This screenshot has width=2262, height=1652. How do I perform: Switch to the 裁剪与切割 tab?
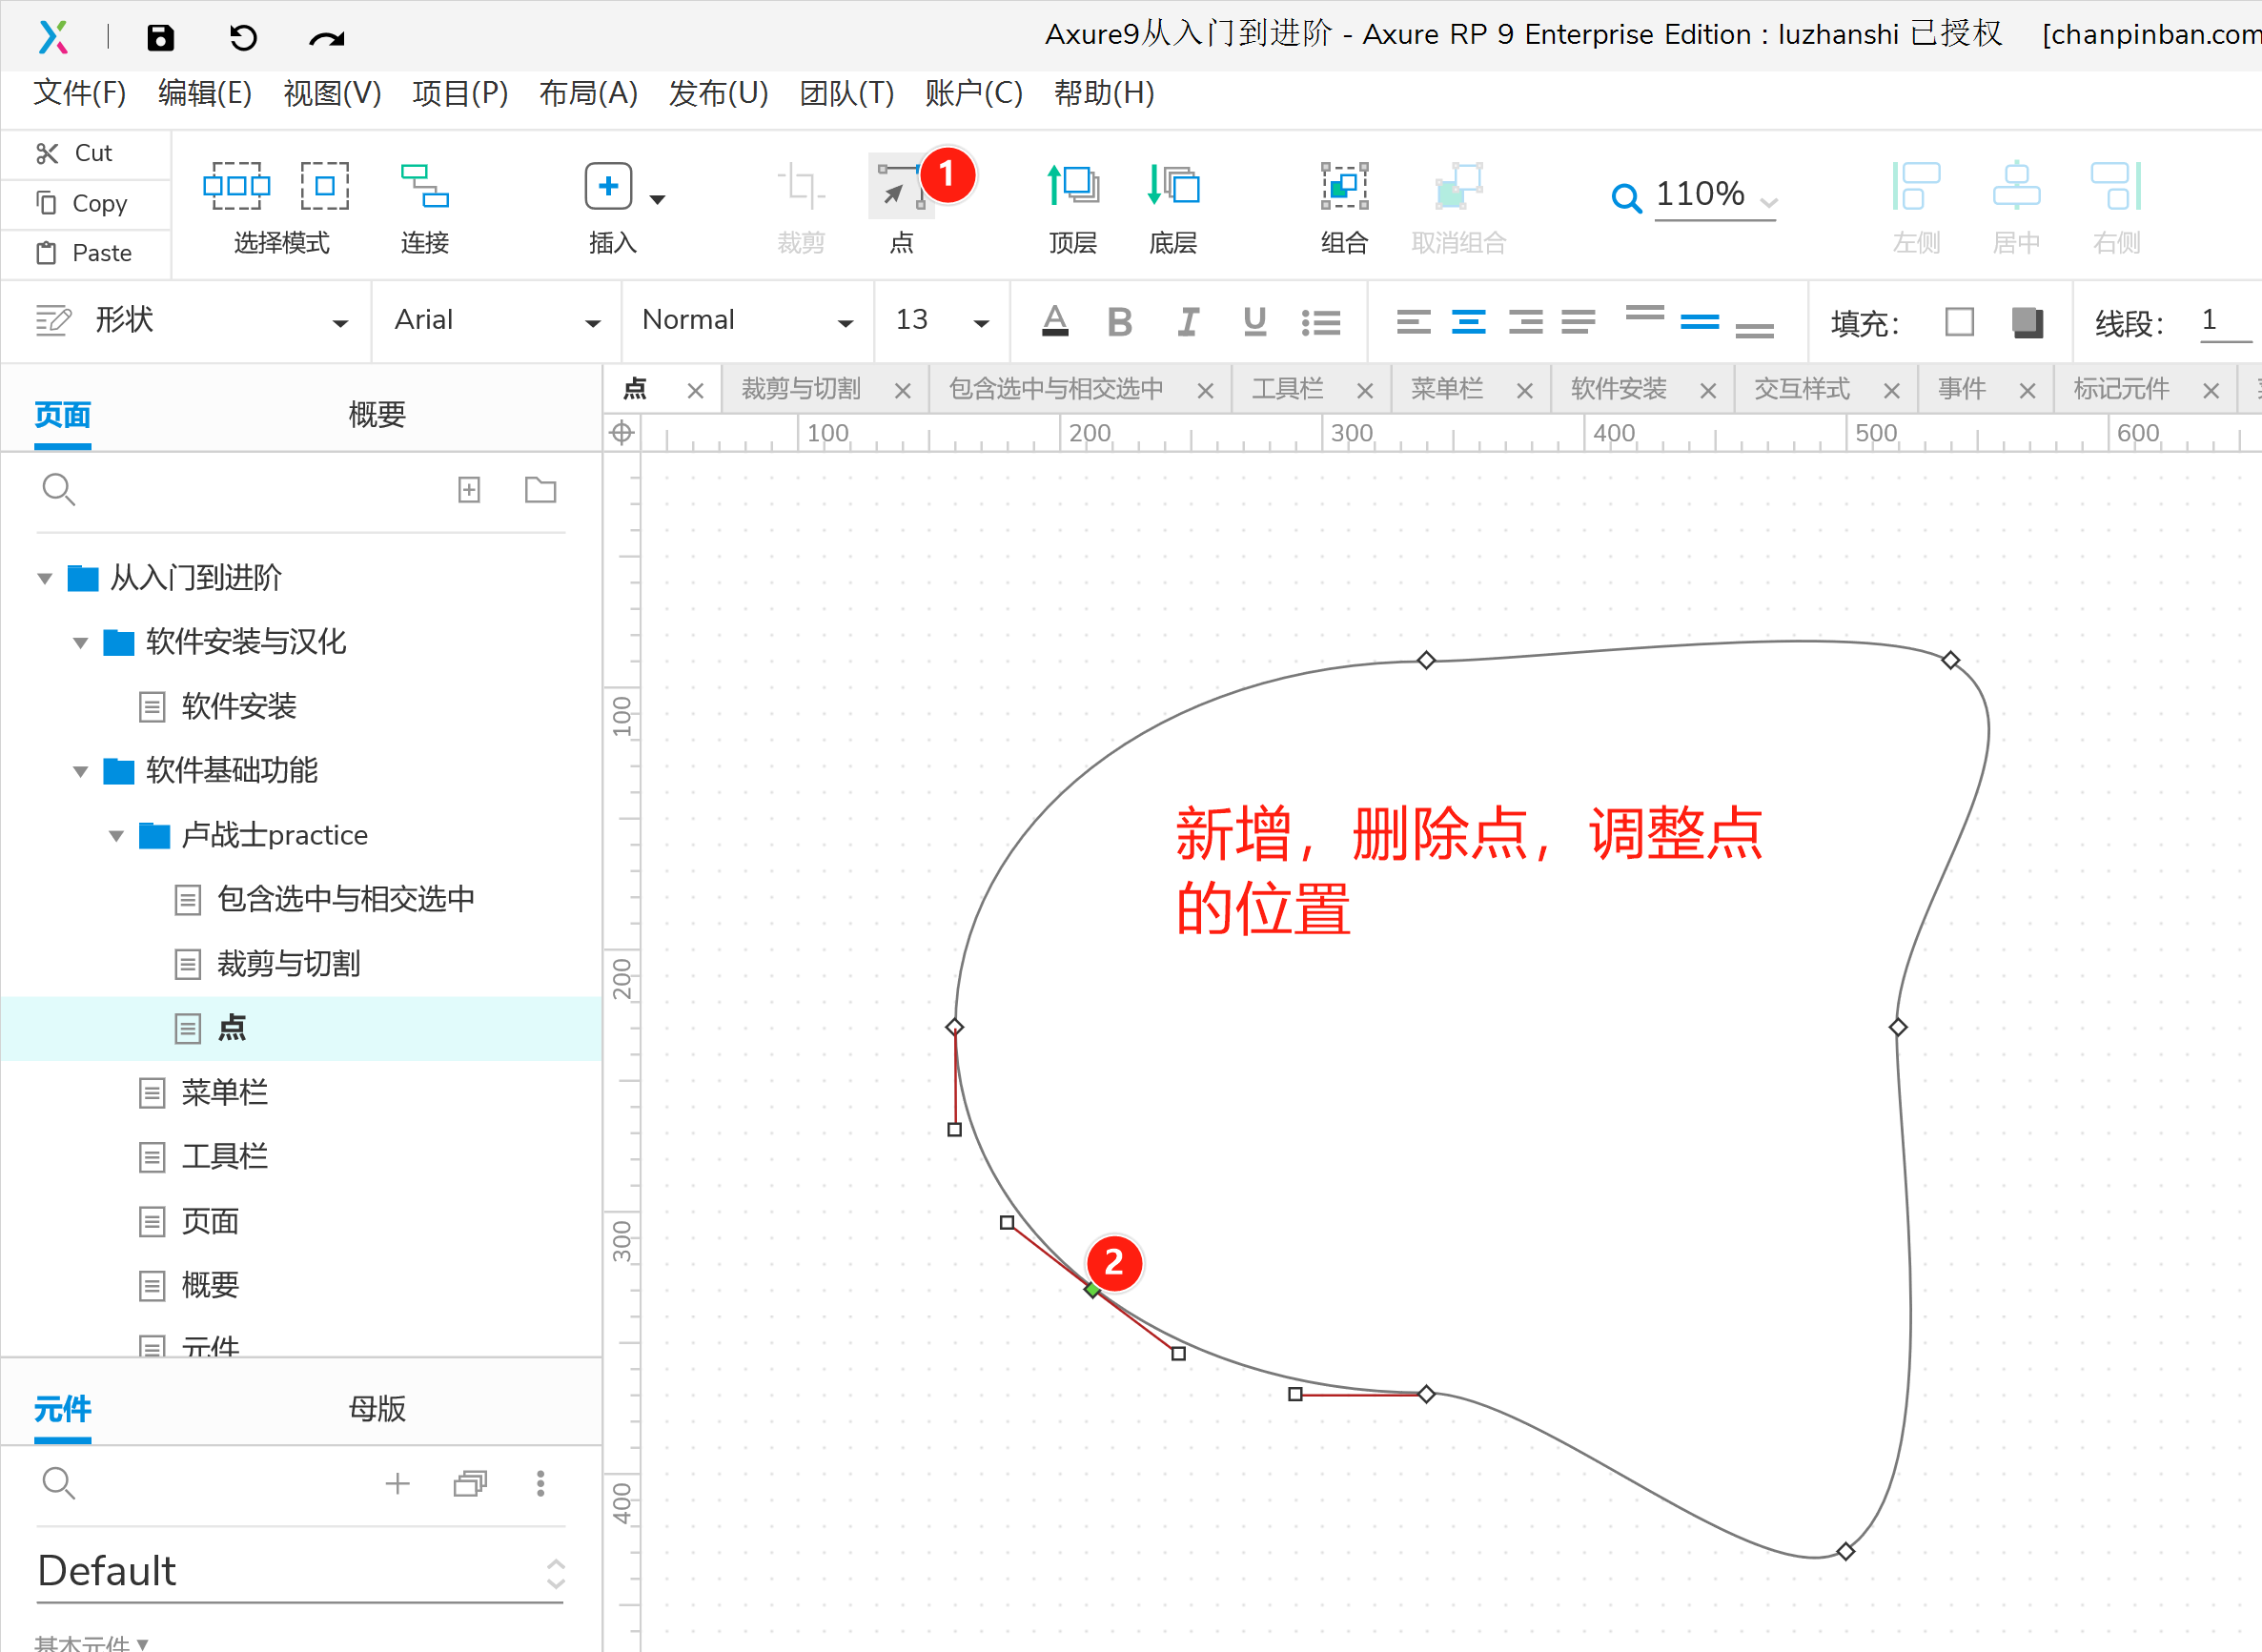(x=801, y=389)
